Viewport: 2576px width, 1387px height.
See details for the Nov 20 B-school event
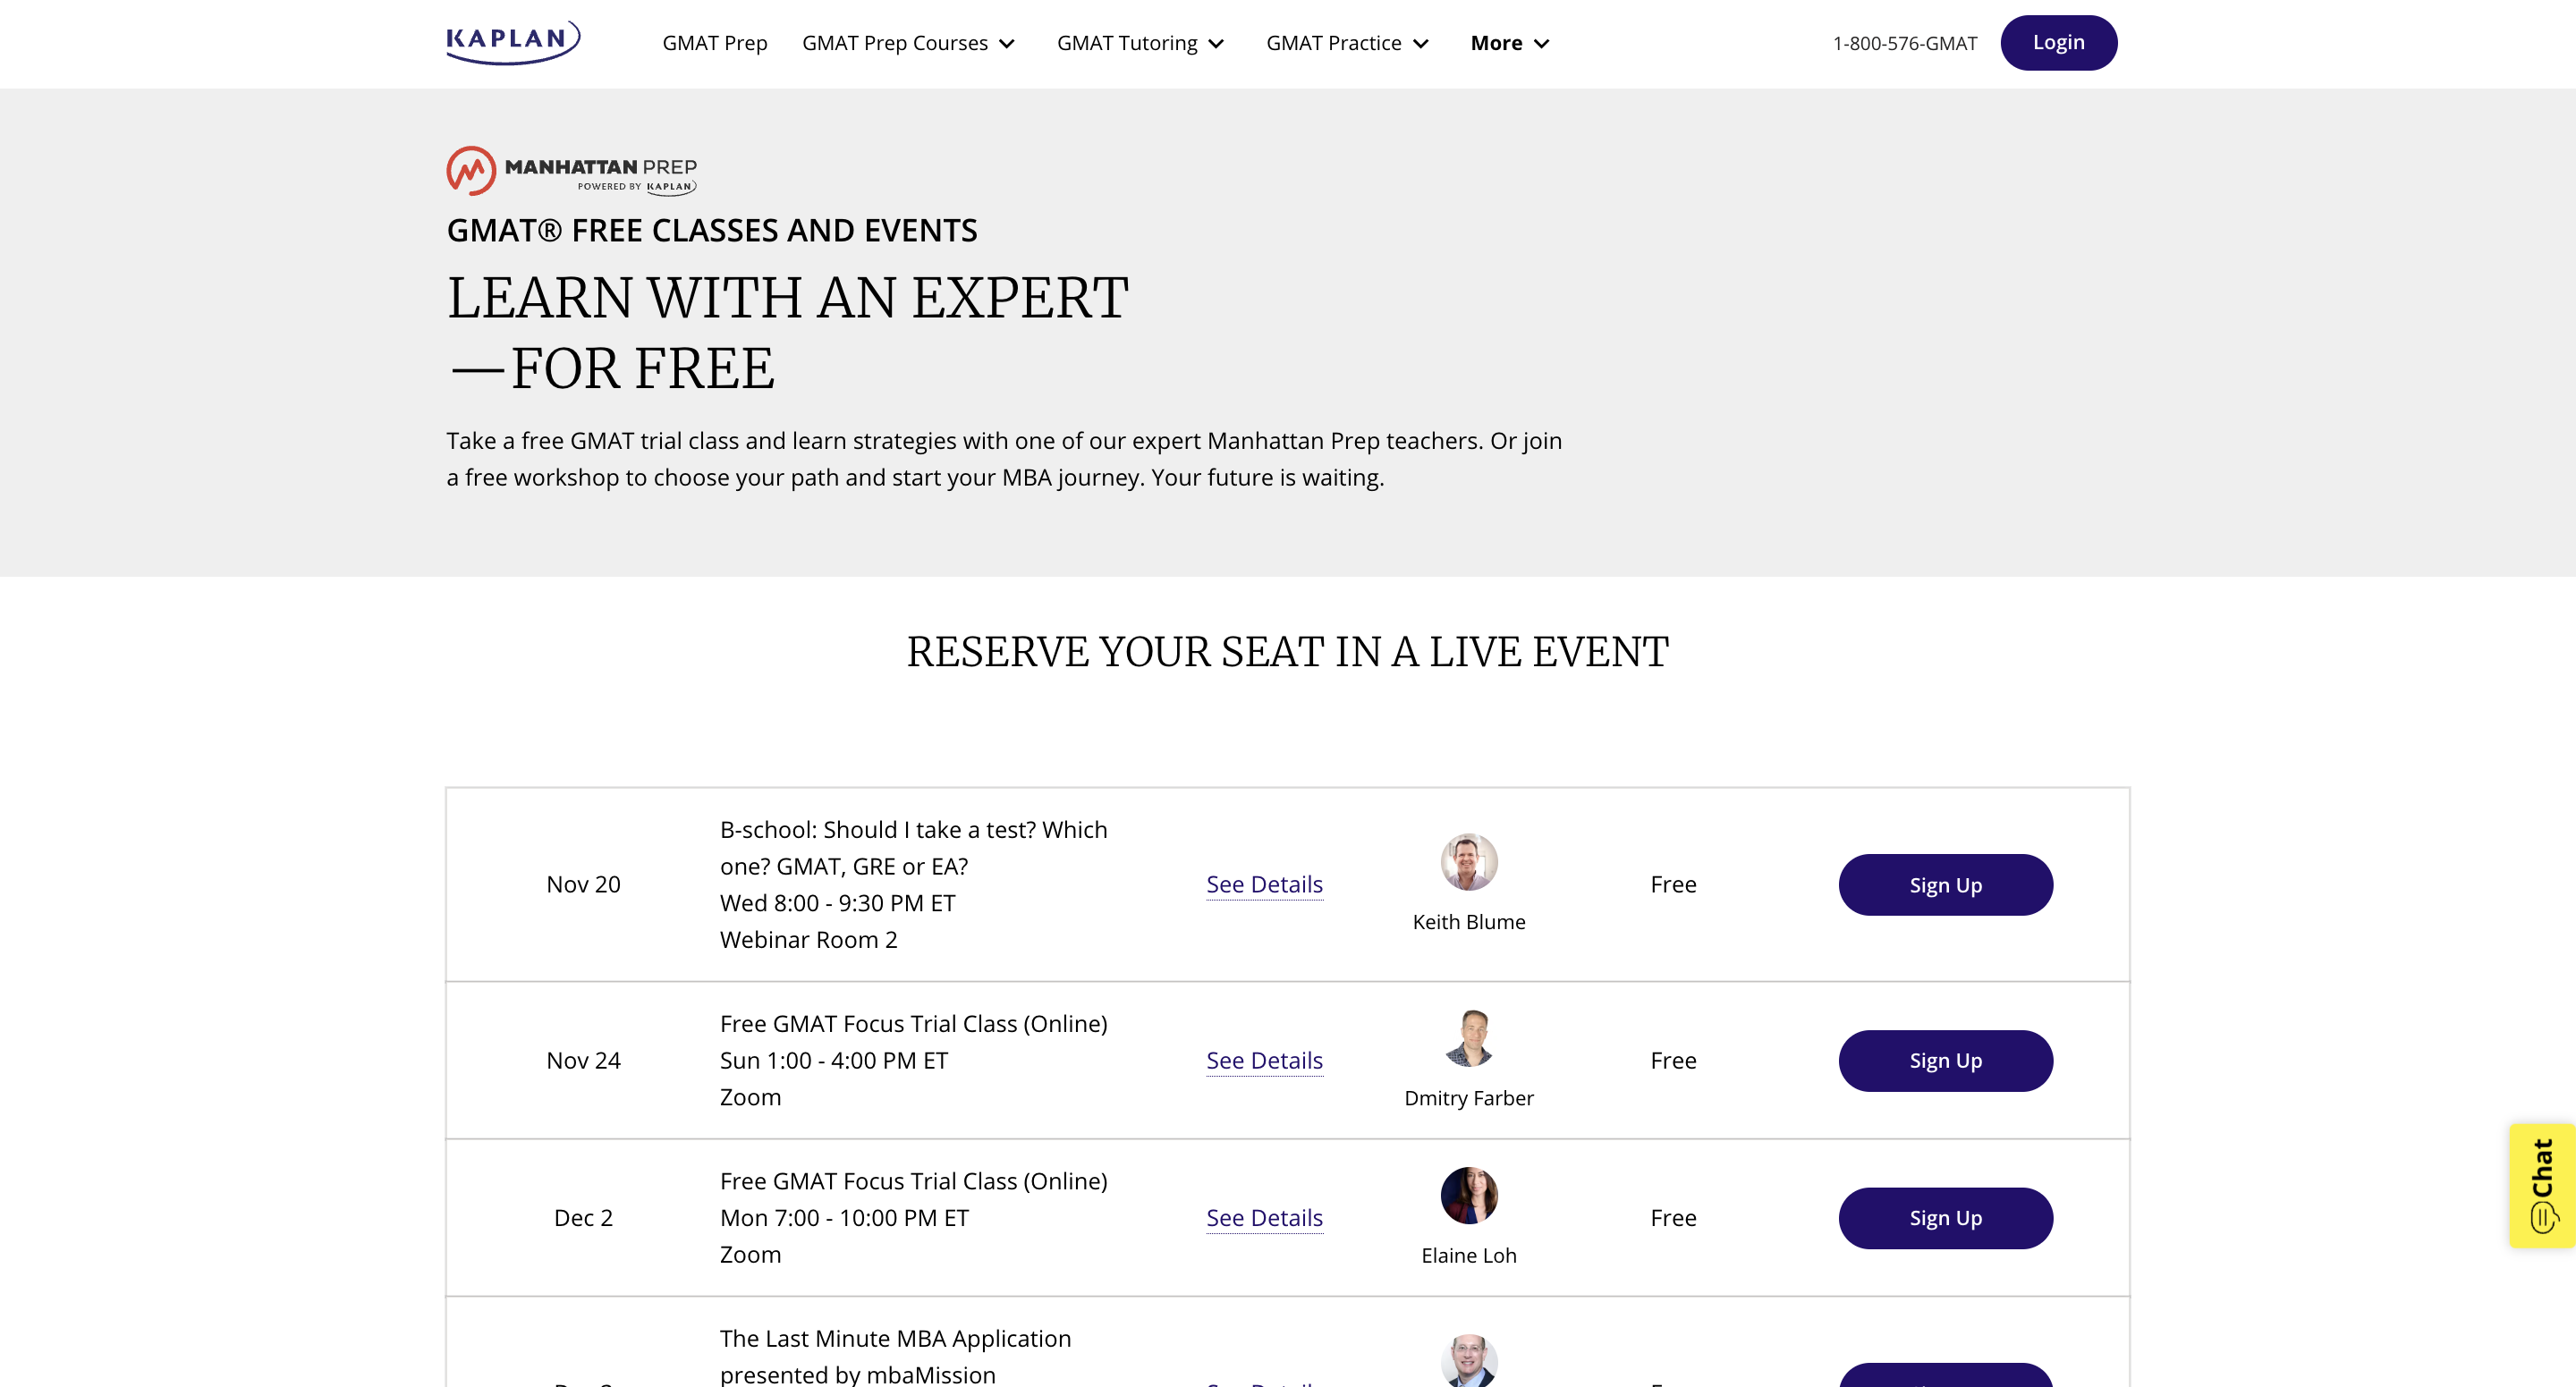tap(1264, 884)
